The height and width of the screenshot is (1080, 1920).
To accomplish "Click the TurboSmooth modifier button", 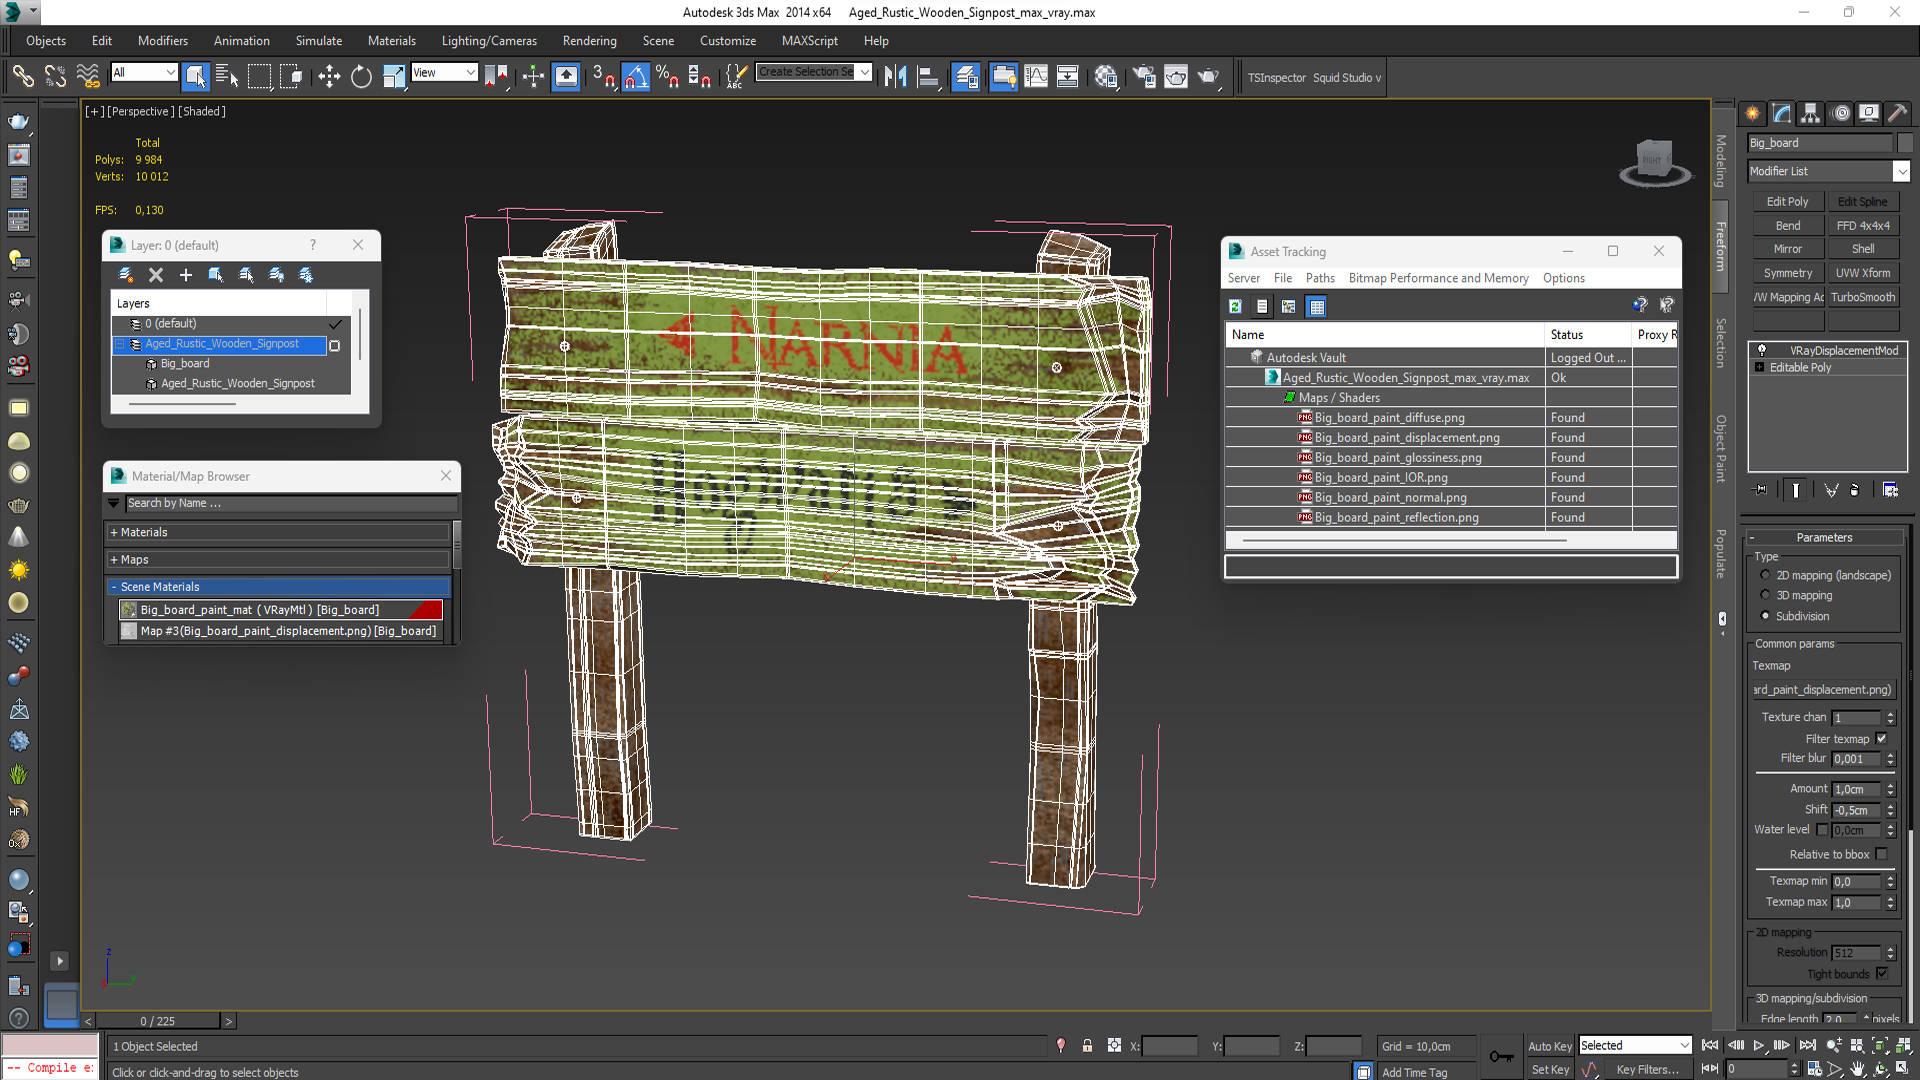I will pos(1863,297).
